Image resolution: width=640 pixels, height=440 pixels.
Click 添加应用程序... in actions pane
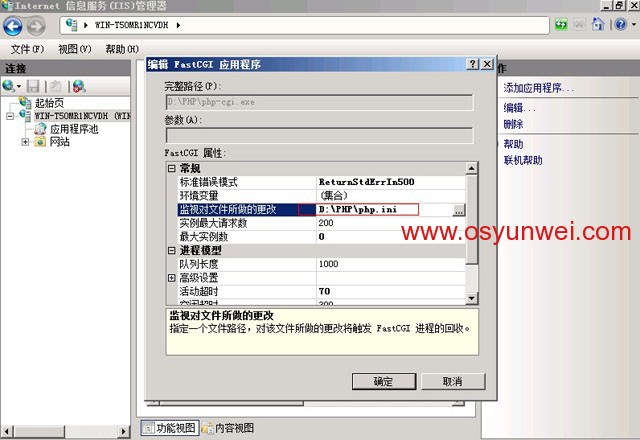point(539,88)
